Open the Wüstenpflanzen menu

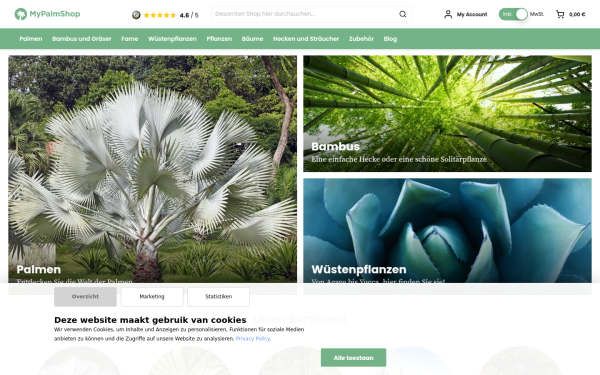tap(172, 39)
